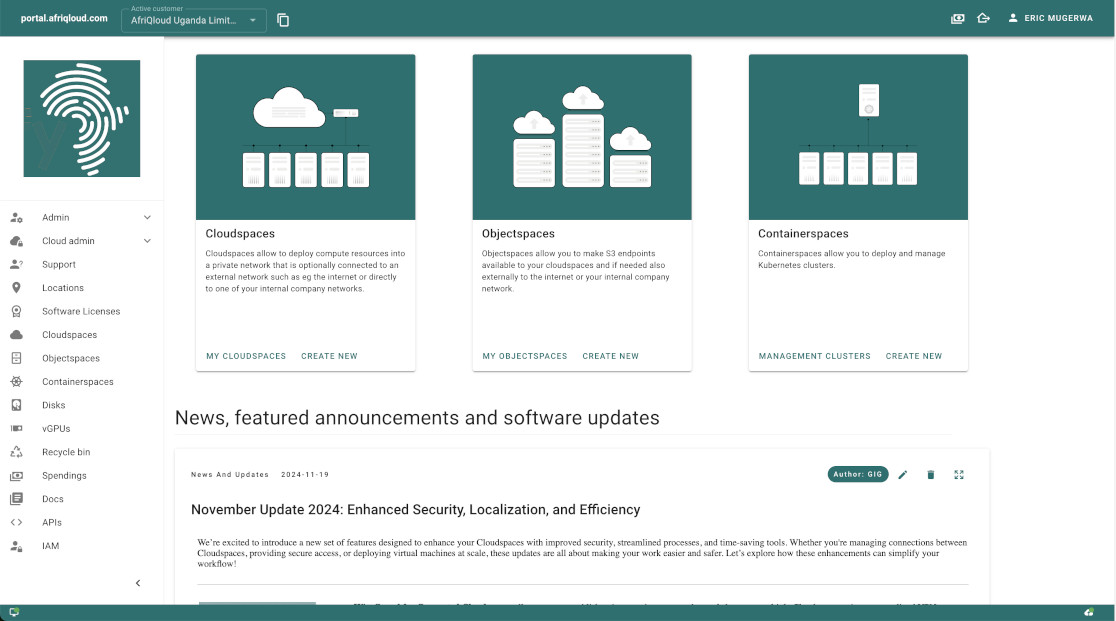Open Containerspaces from the sidebar
The image size is (1116, 621).
click(x=77, y=382)
